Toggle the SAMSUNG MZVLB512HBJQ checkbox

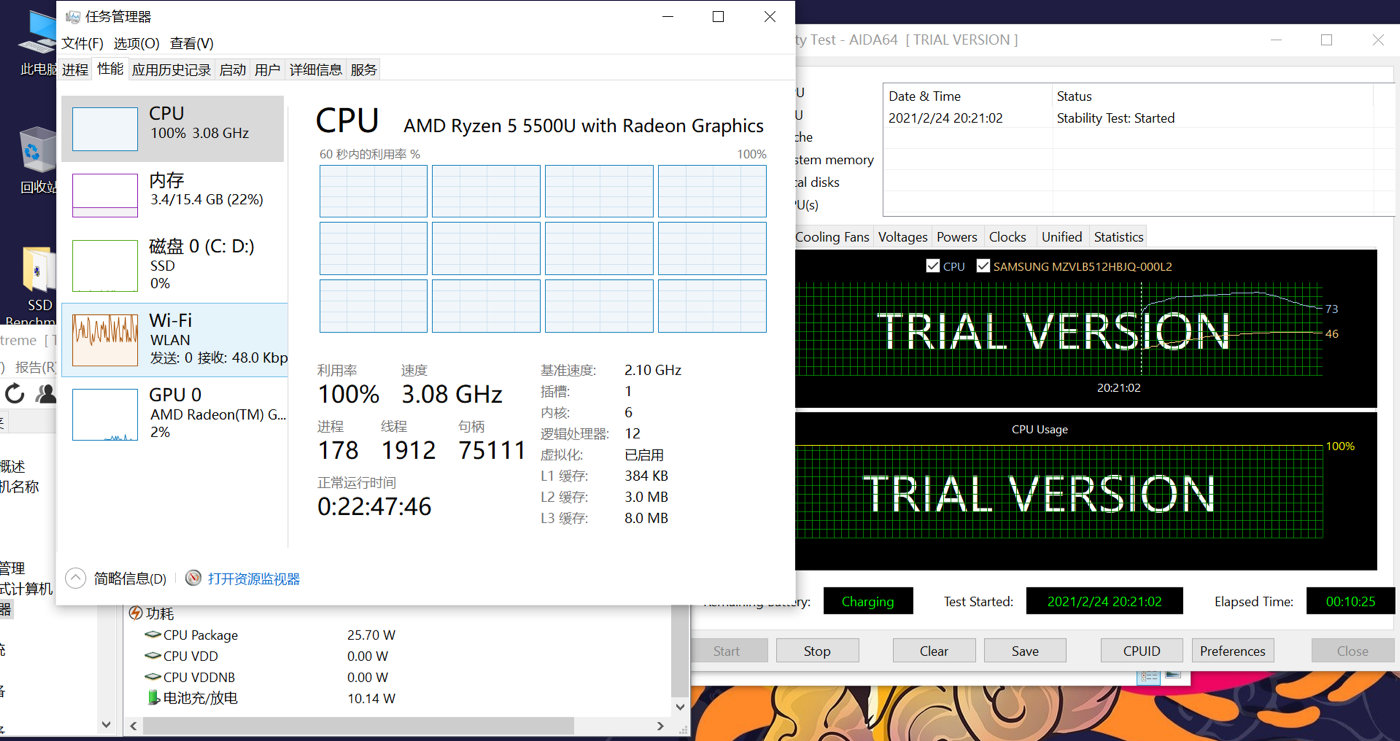(983, 266)
